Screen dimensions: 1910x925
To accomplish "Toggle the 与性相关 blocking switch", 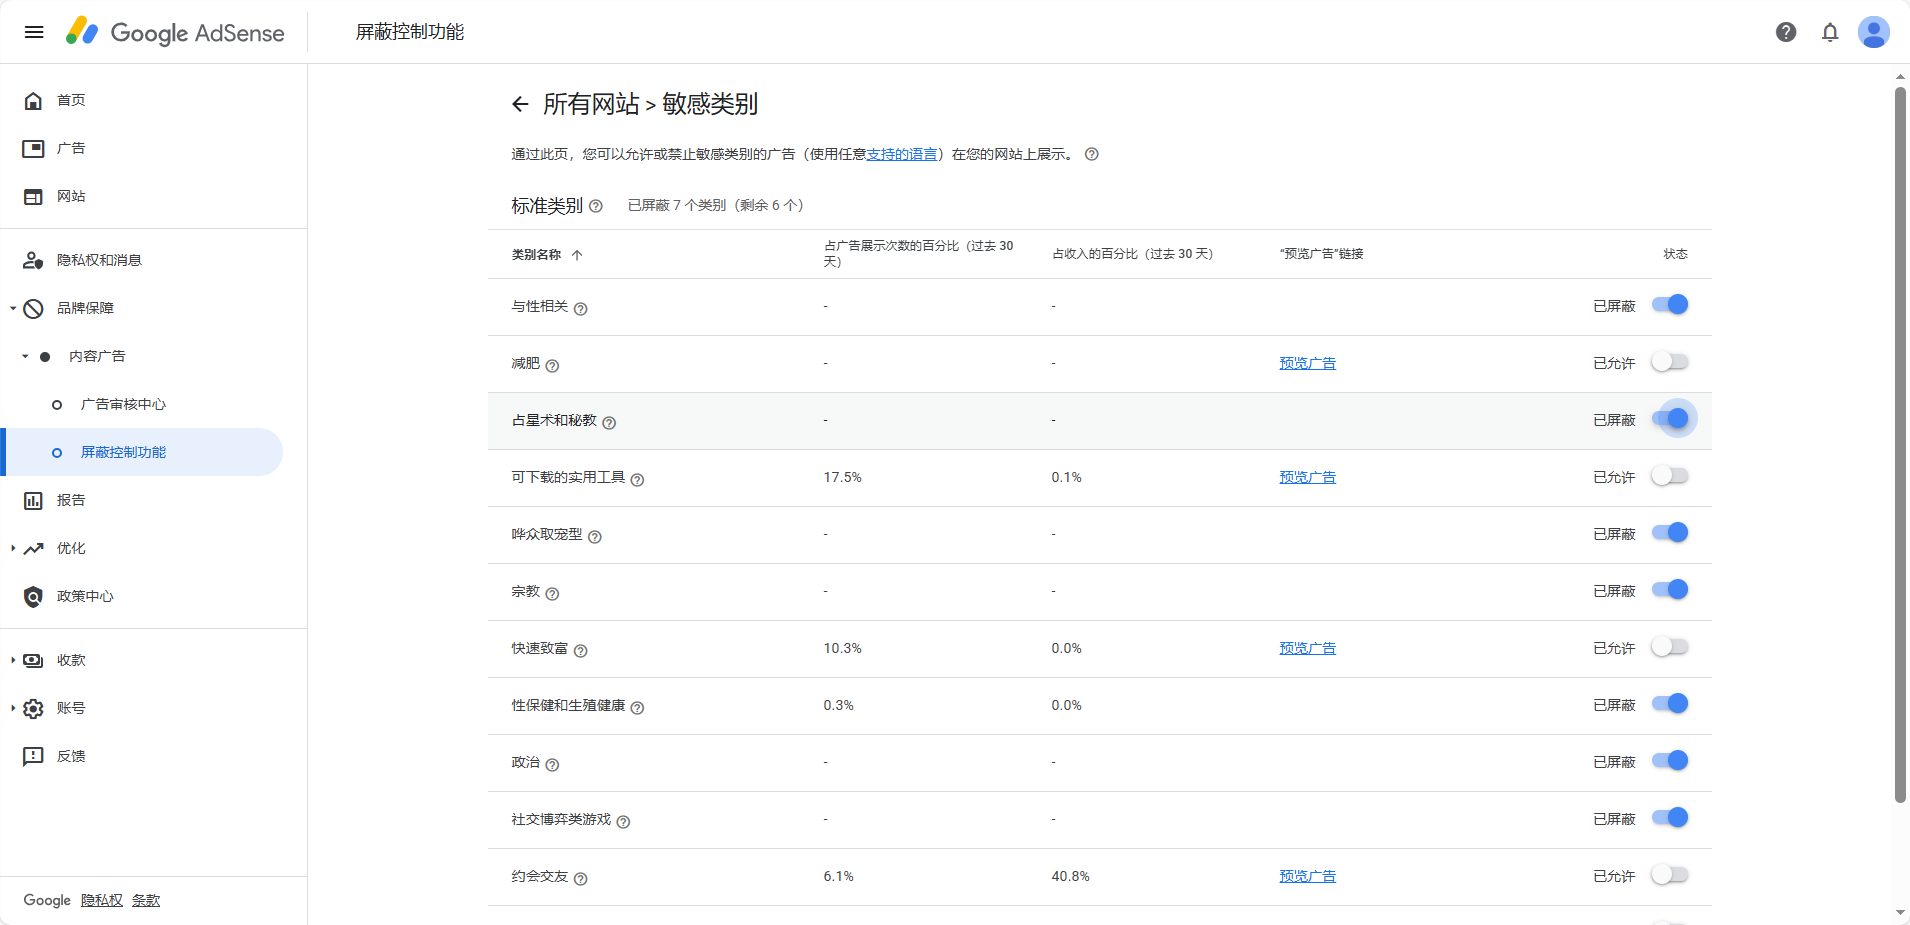I will tap(1670, 305).
